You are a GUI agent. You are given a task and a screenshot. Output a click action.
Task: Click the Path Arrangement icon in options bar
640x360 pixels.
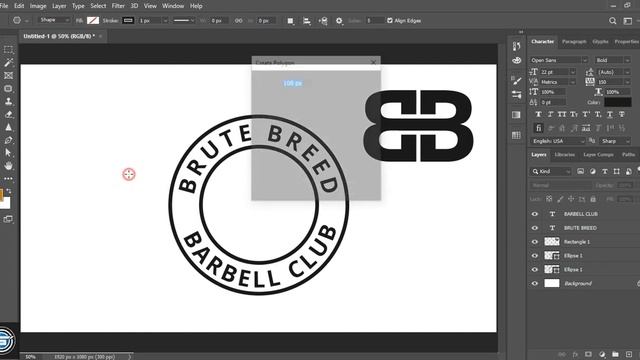(323, 21)
